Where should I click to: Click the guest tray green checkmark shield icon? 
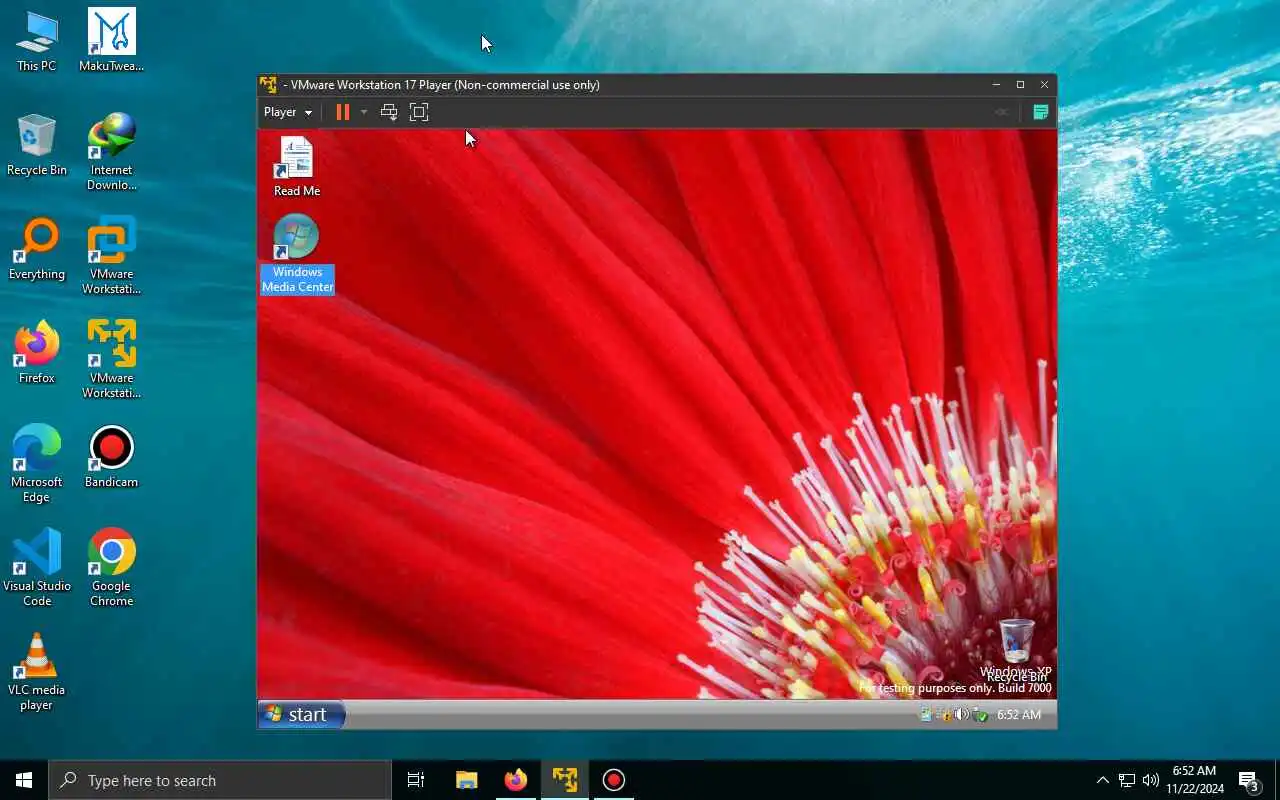[x=981, y=714]
